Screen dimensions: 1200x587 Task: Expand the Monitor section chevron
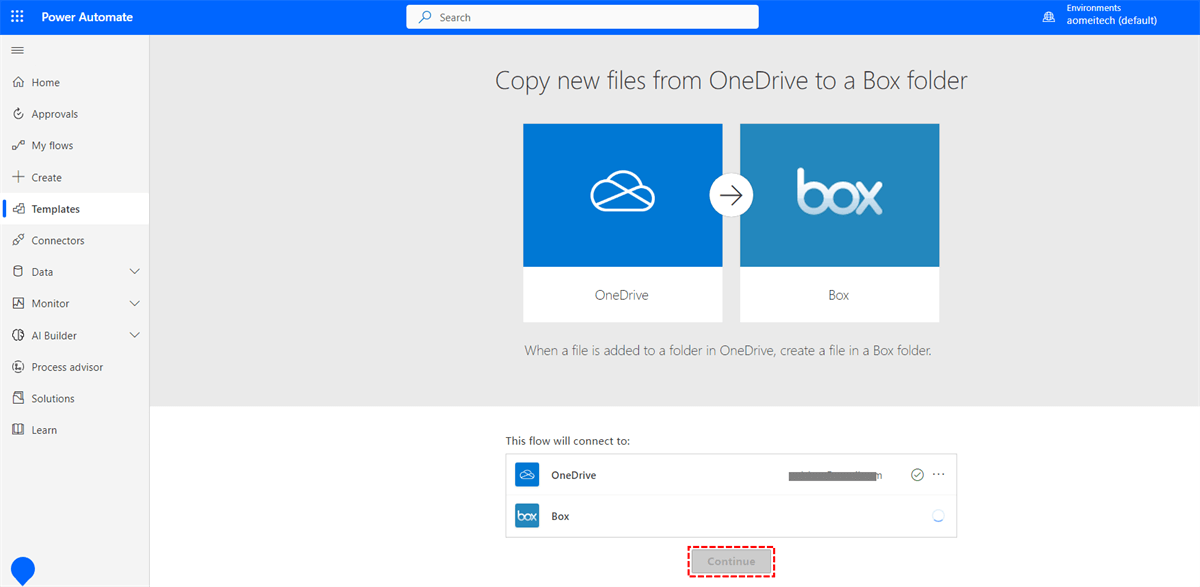[135, 303]
